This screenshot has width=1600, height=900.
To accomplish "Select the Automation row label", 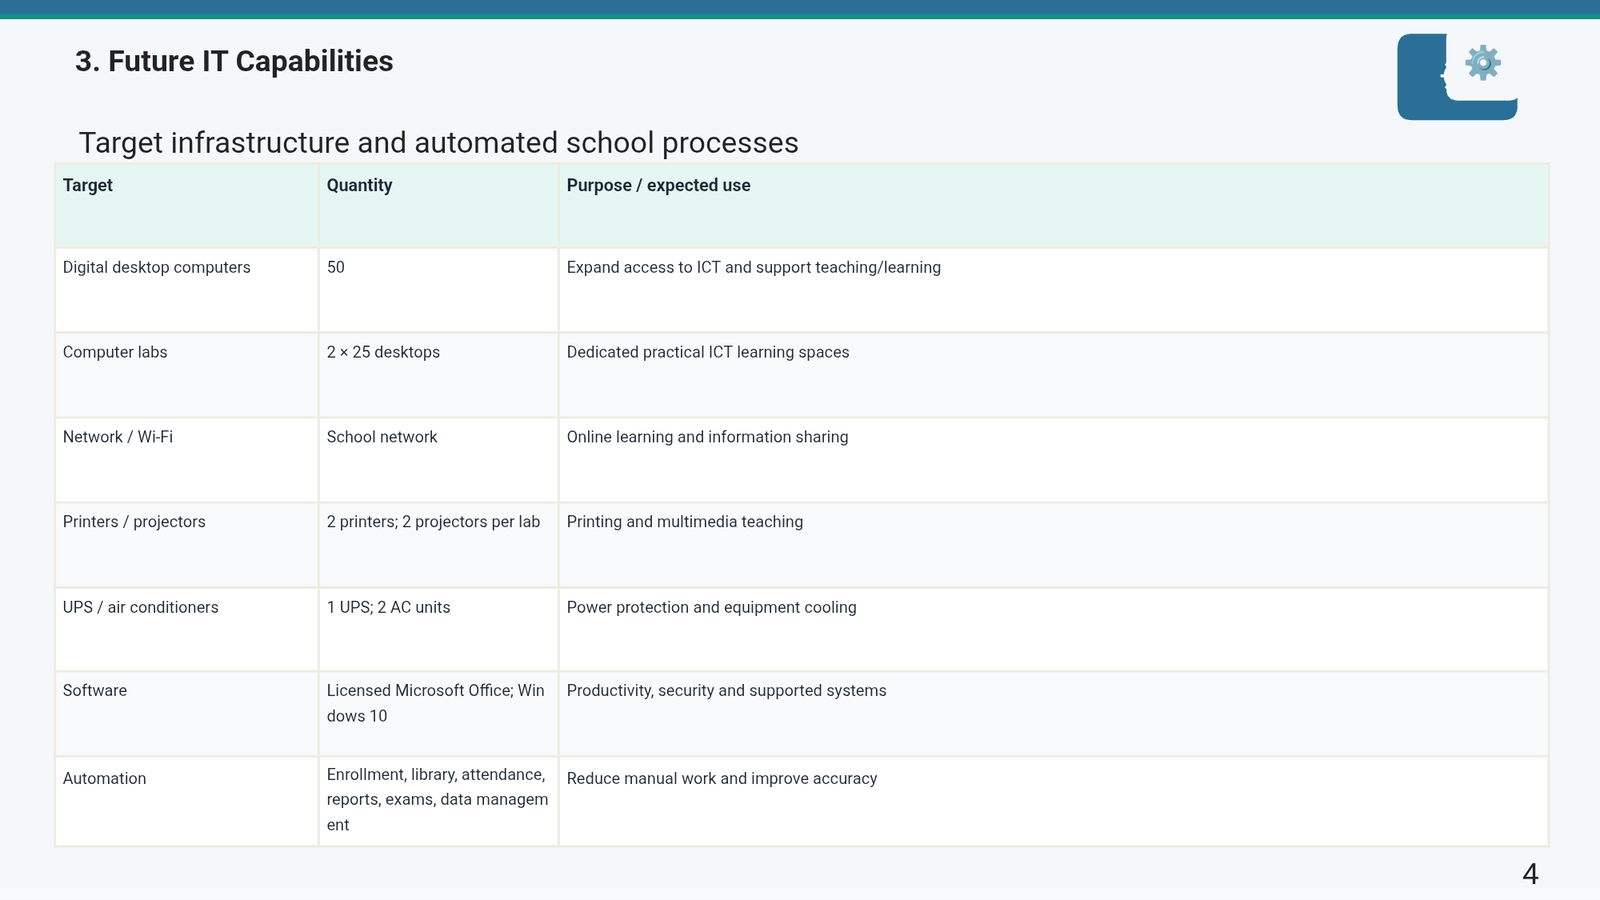I will tap(187, 802).
